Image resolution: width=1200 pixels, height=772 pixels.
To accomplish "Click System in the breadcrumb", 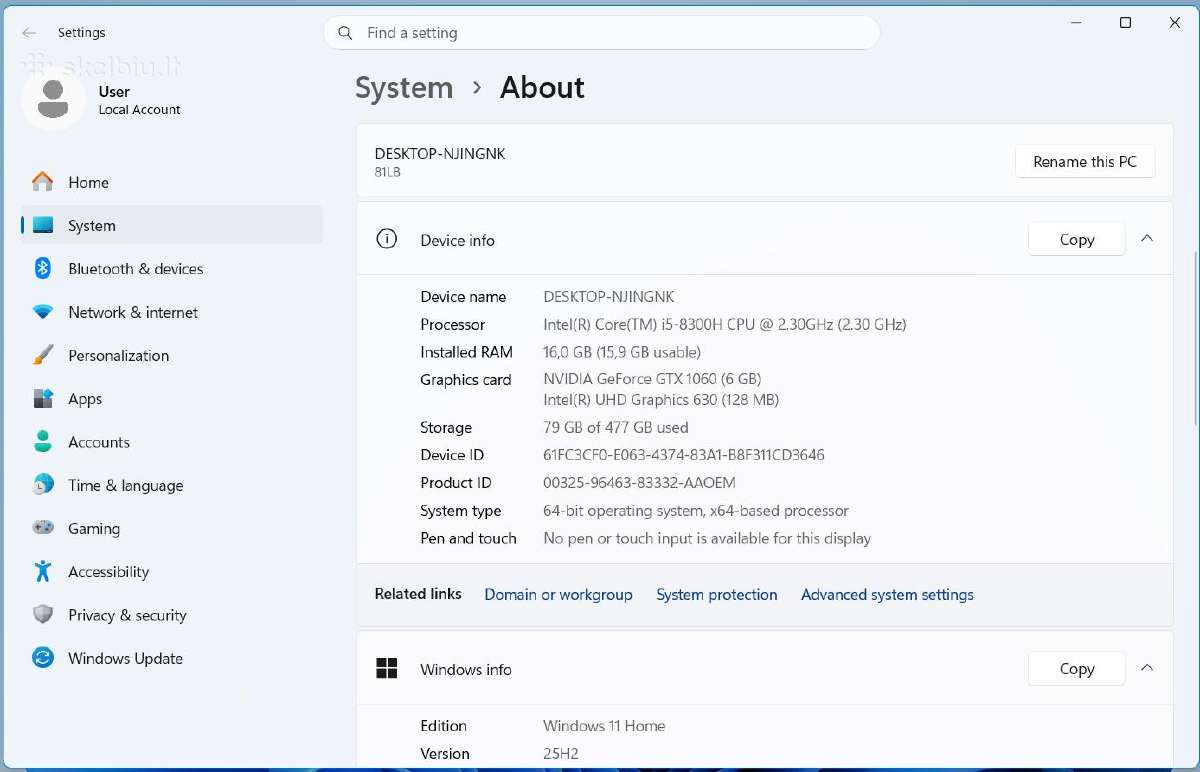I will click(404, 88).
